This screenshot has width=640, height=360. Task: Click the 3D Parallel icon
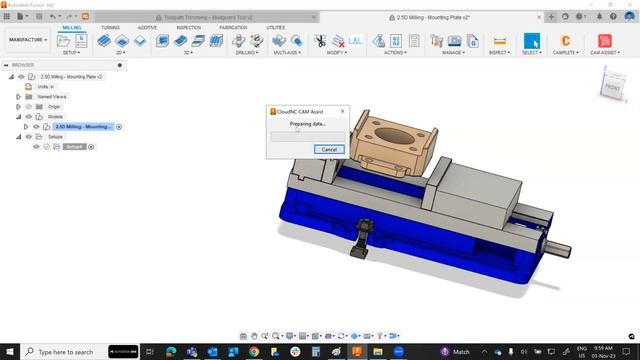(x=198, y=41)
